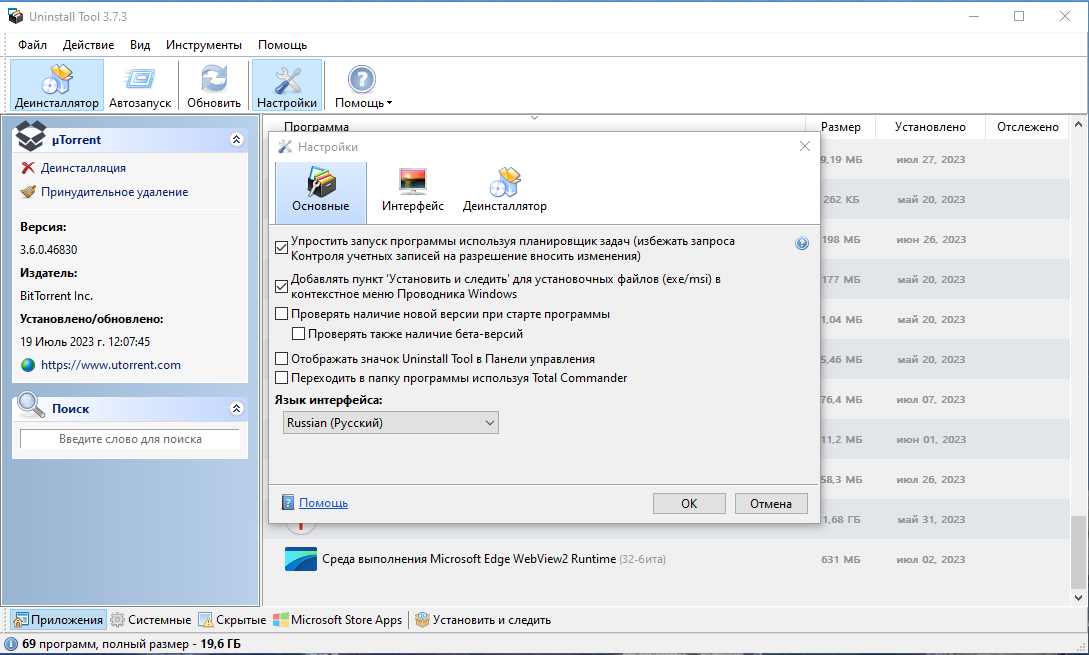Sort by the Размер column header
The width and height of the screenshot is (1089, 655).
pos(840,127)
